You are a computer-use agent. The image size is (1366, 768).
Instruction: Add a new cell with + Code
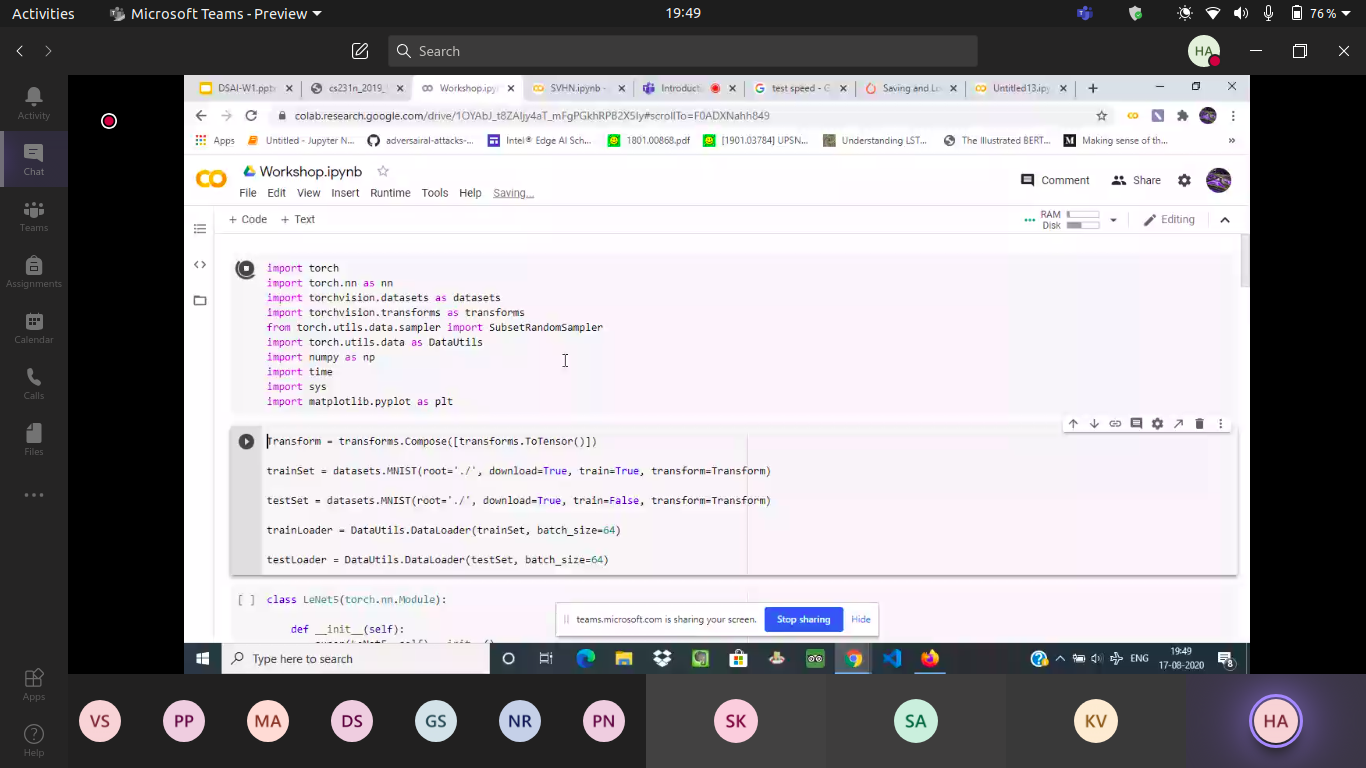click(248, 219)
